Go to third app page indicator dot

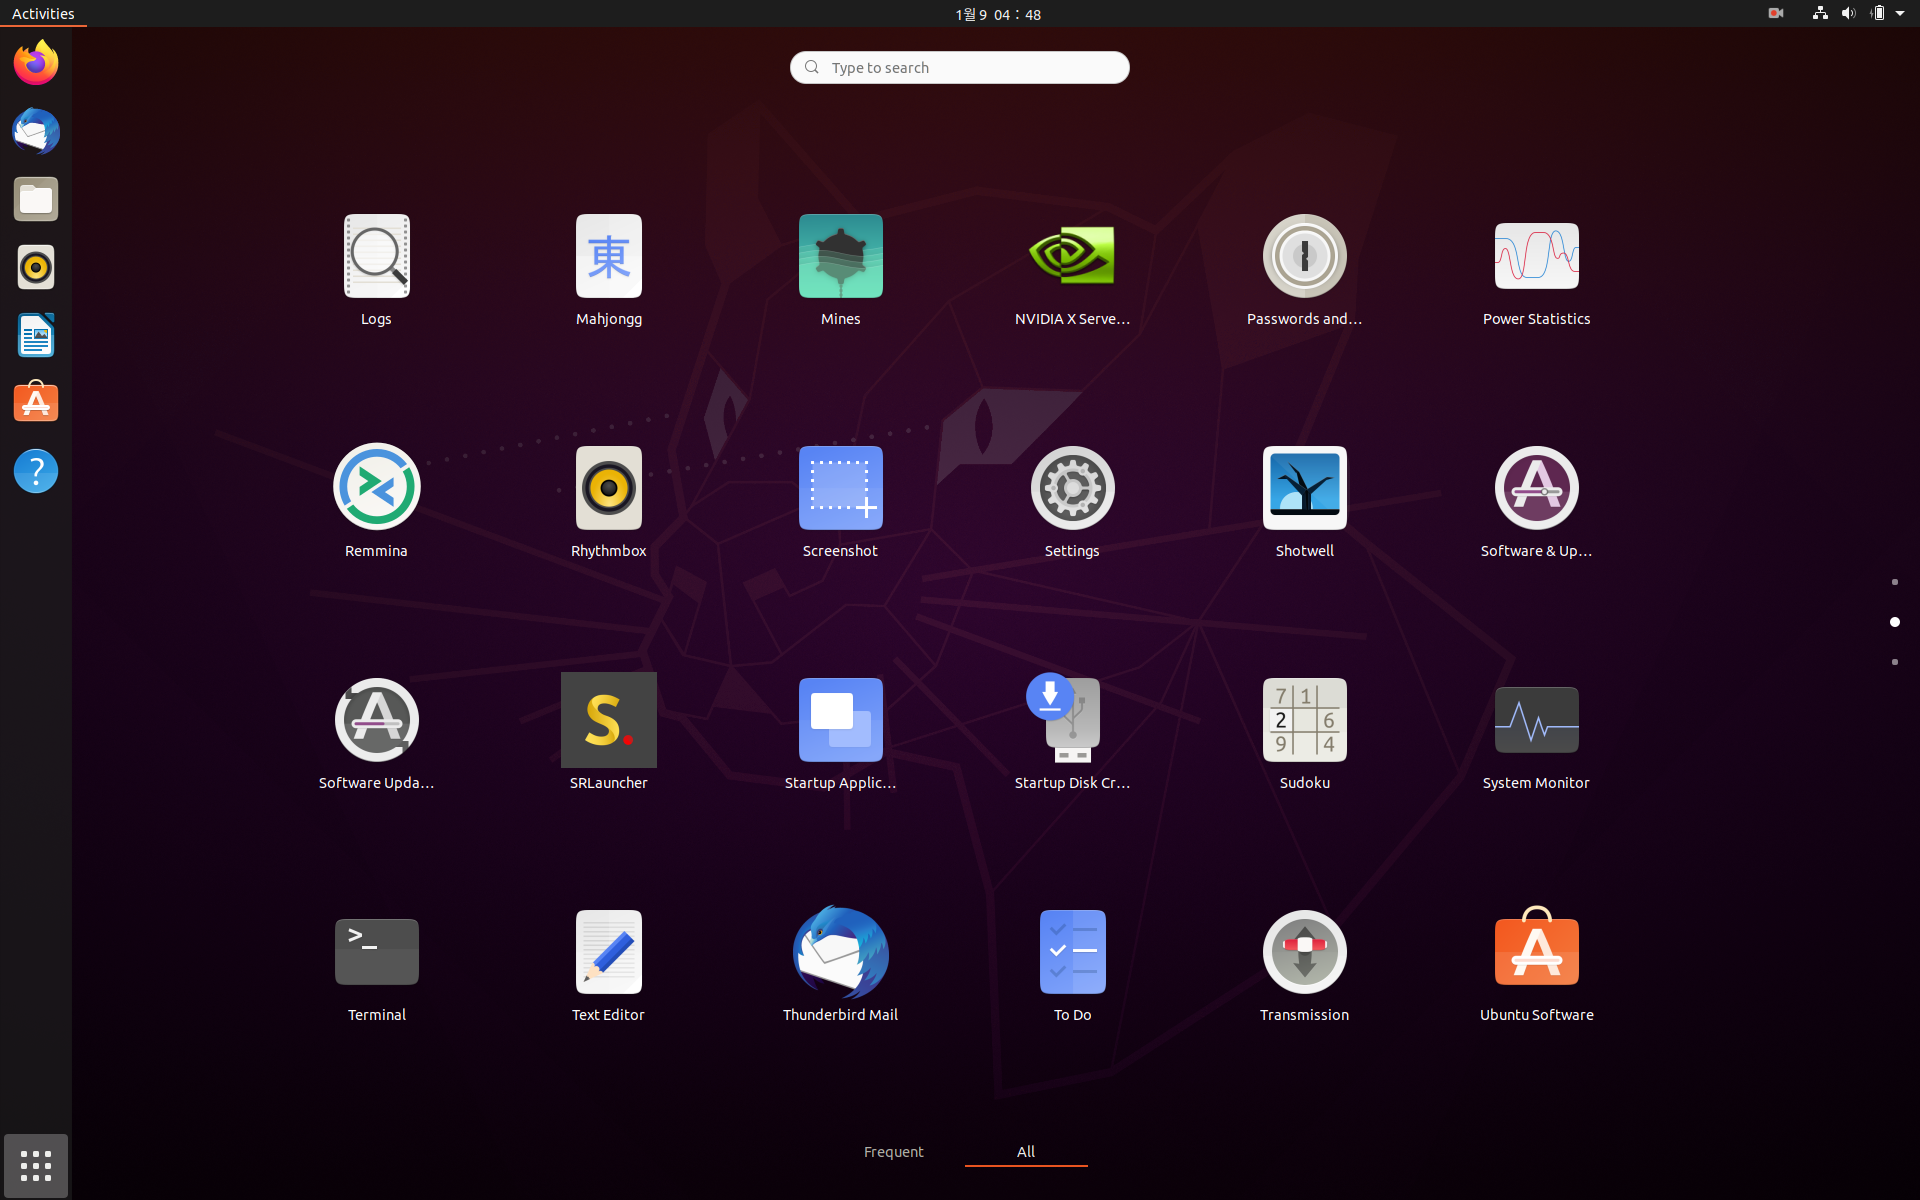(1894, 662)
